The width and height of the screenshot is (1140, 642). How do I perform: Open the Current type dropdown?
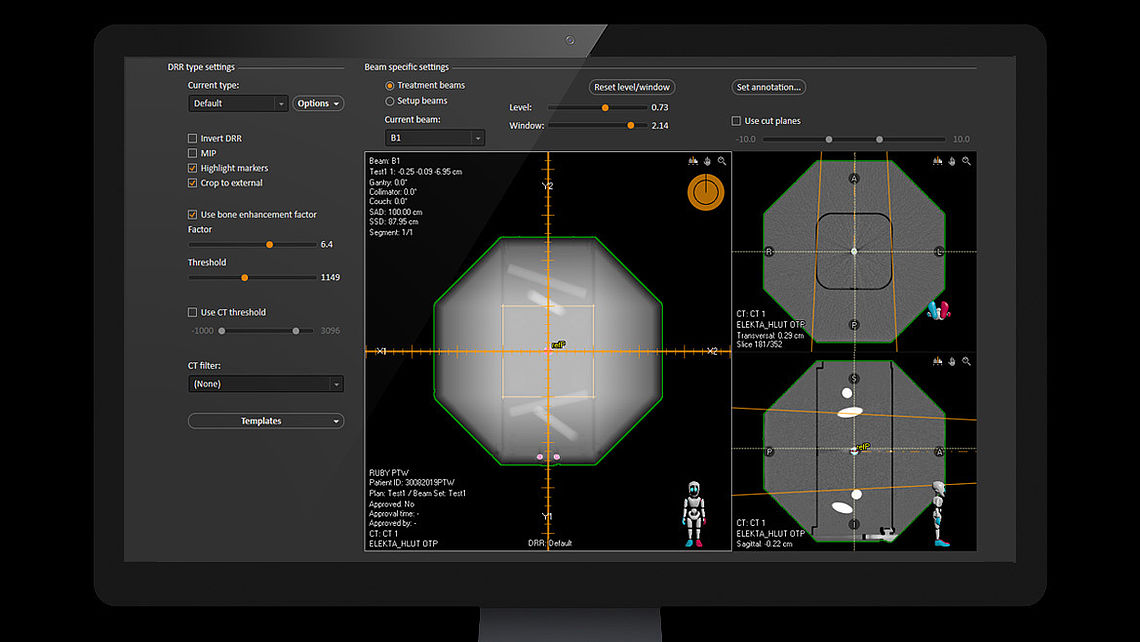tap(237, 103)
